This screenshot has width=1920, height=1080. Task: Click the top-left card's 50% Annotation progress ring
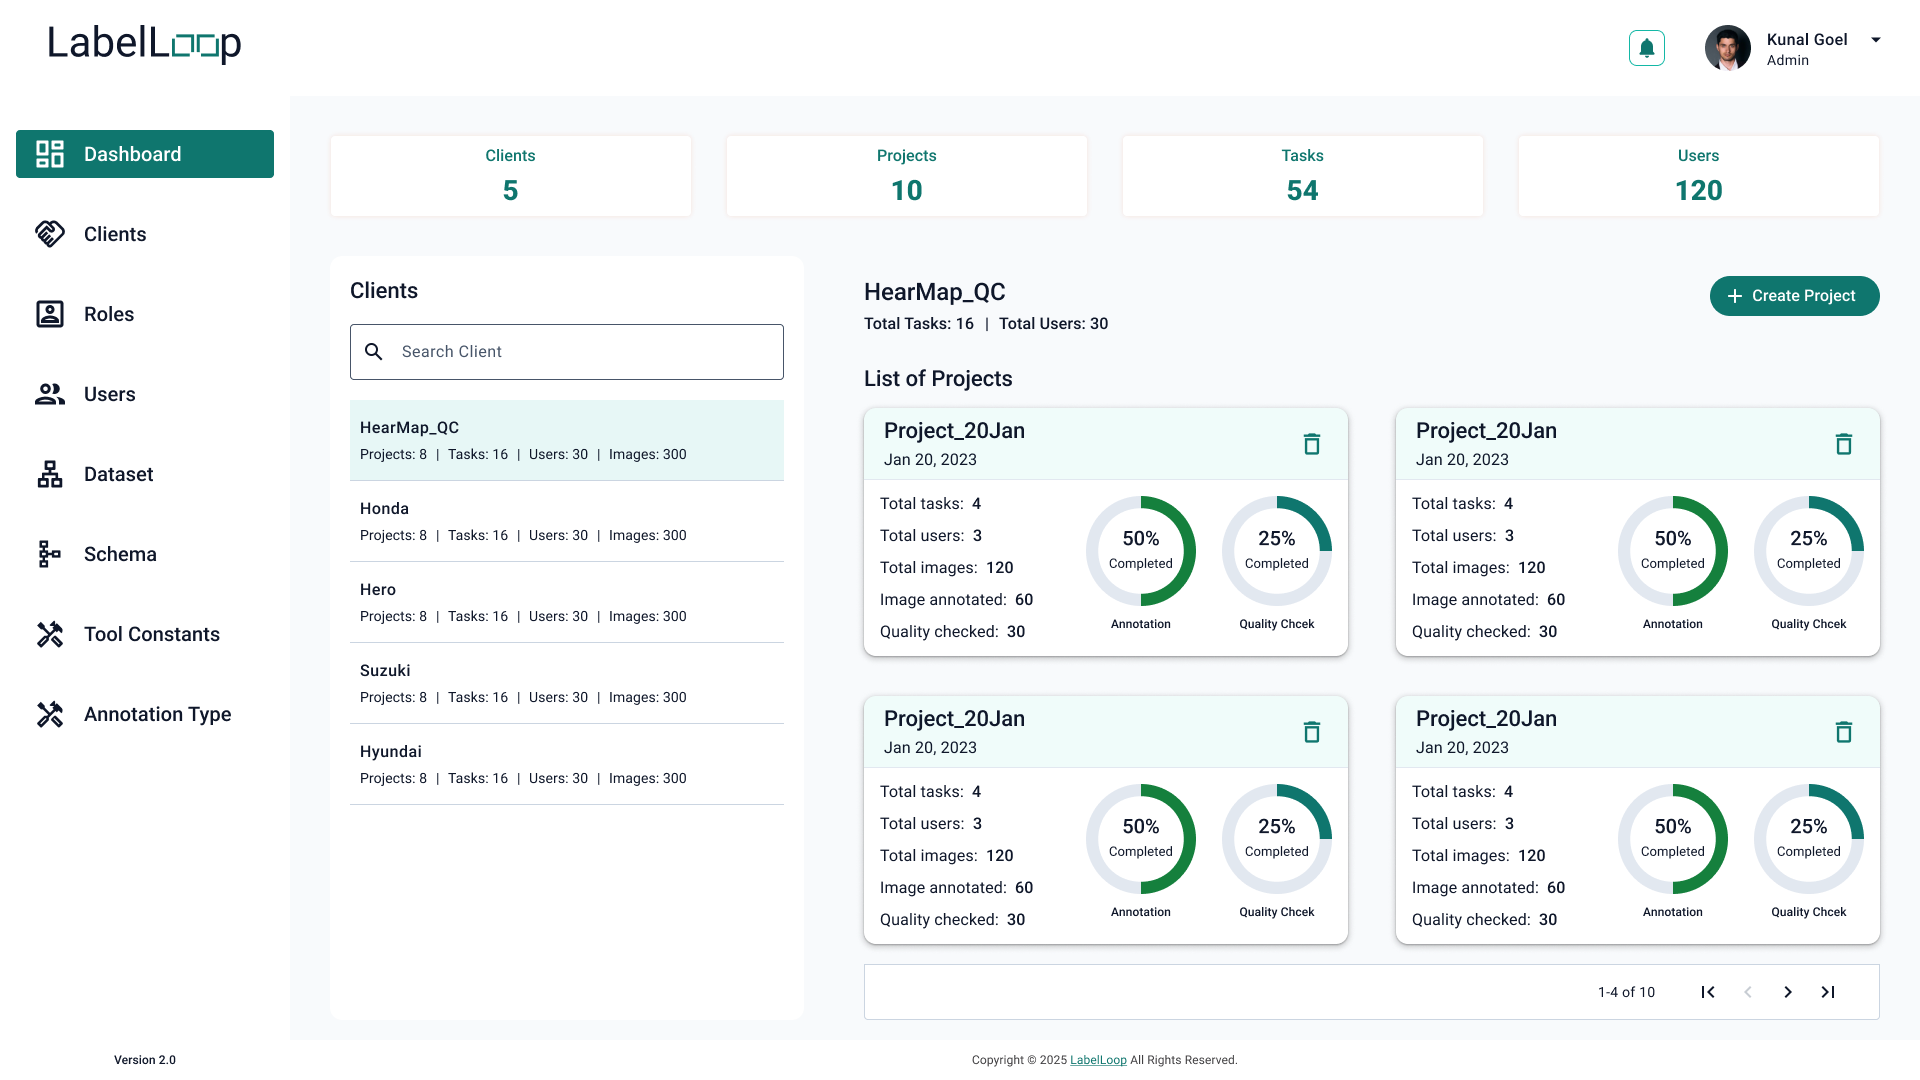point(1141,551)
